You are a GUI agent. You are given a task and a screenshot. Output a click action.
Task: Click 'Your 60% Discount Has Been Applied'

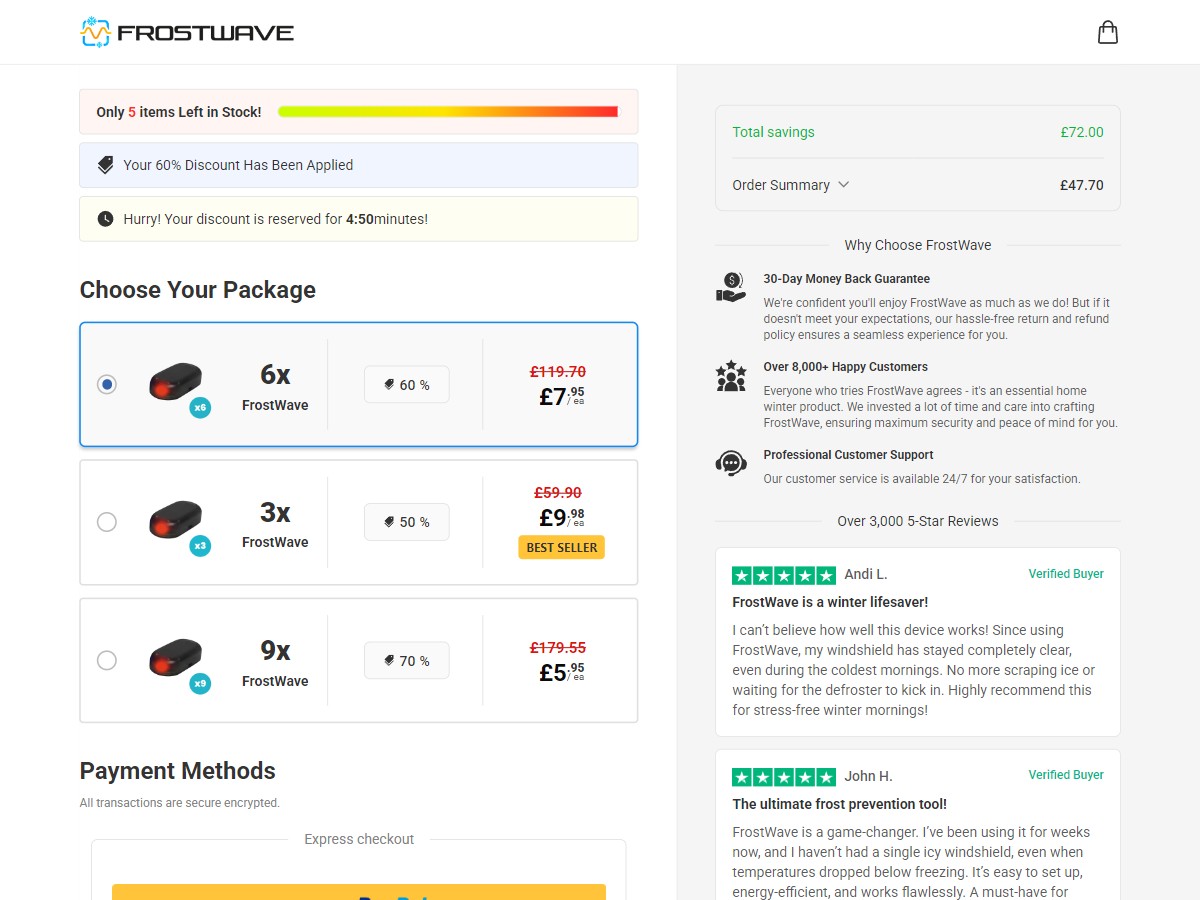pos(238,165)
